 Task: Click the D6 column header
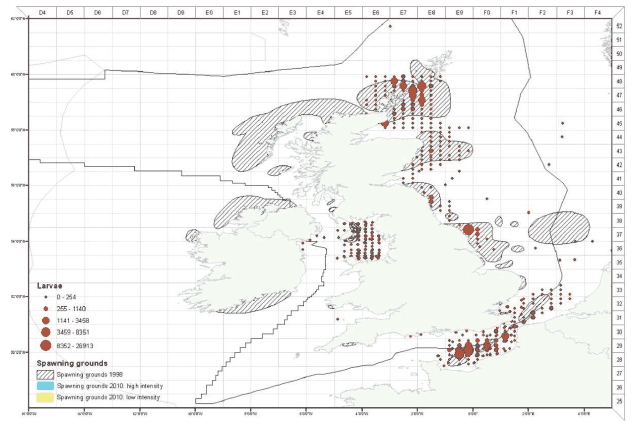[97, 13]
